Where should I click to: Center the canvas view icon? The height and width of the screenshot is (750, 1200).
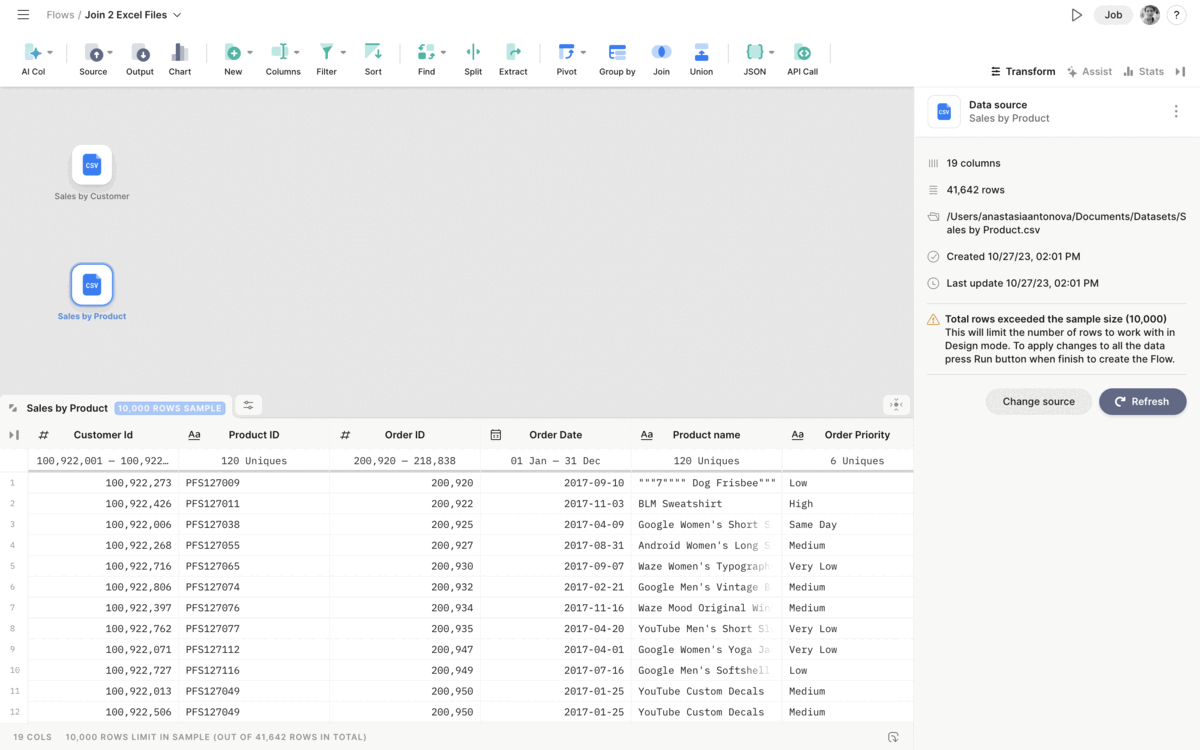896,405
